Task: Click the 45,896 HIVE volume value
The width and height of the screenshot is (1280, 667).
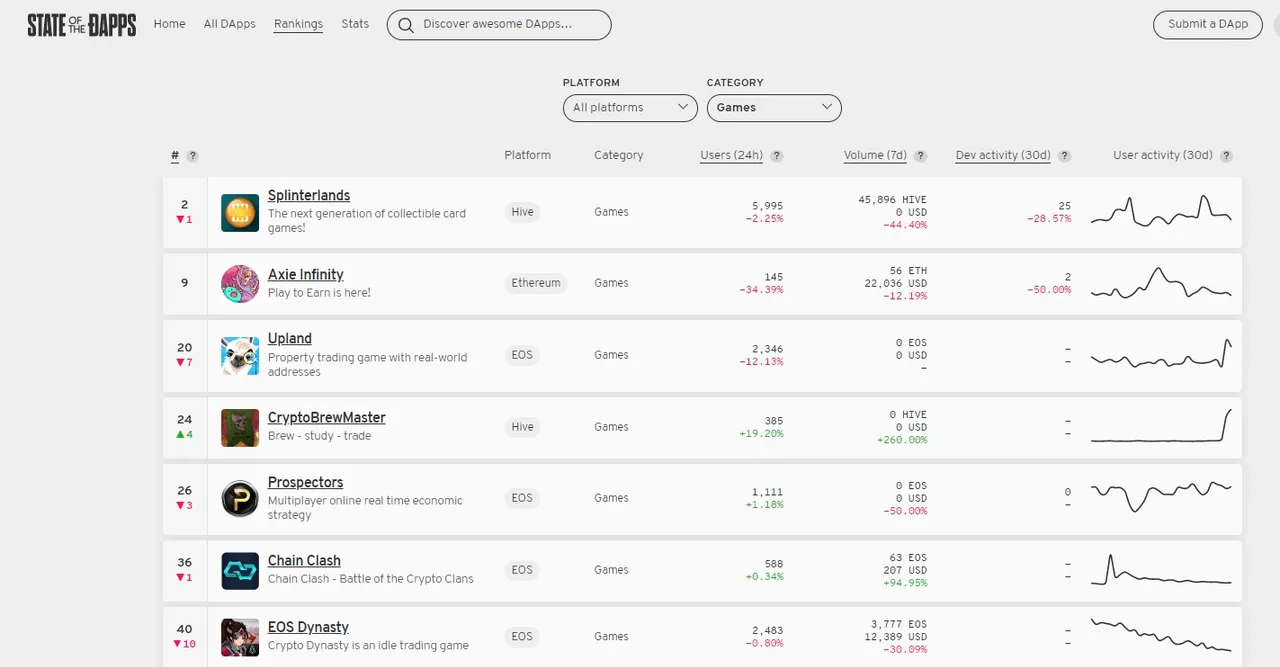Action: 893,200
